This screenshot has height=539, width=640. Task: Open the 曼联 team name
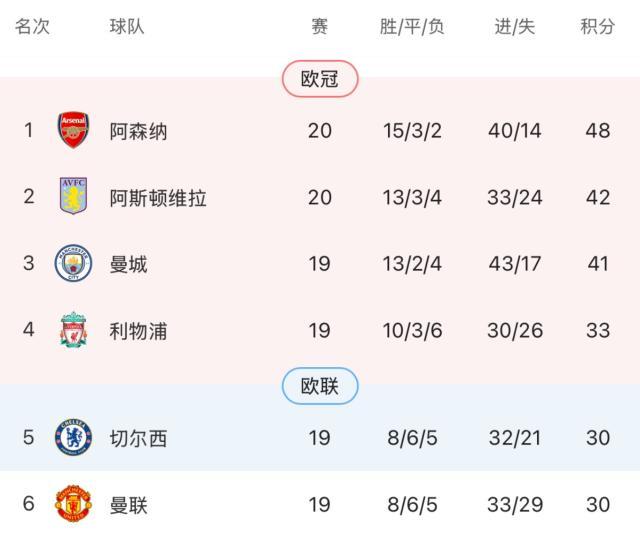pos(129,505)
